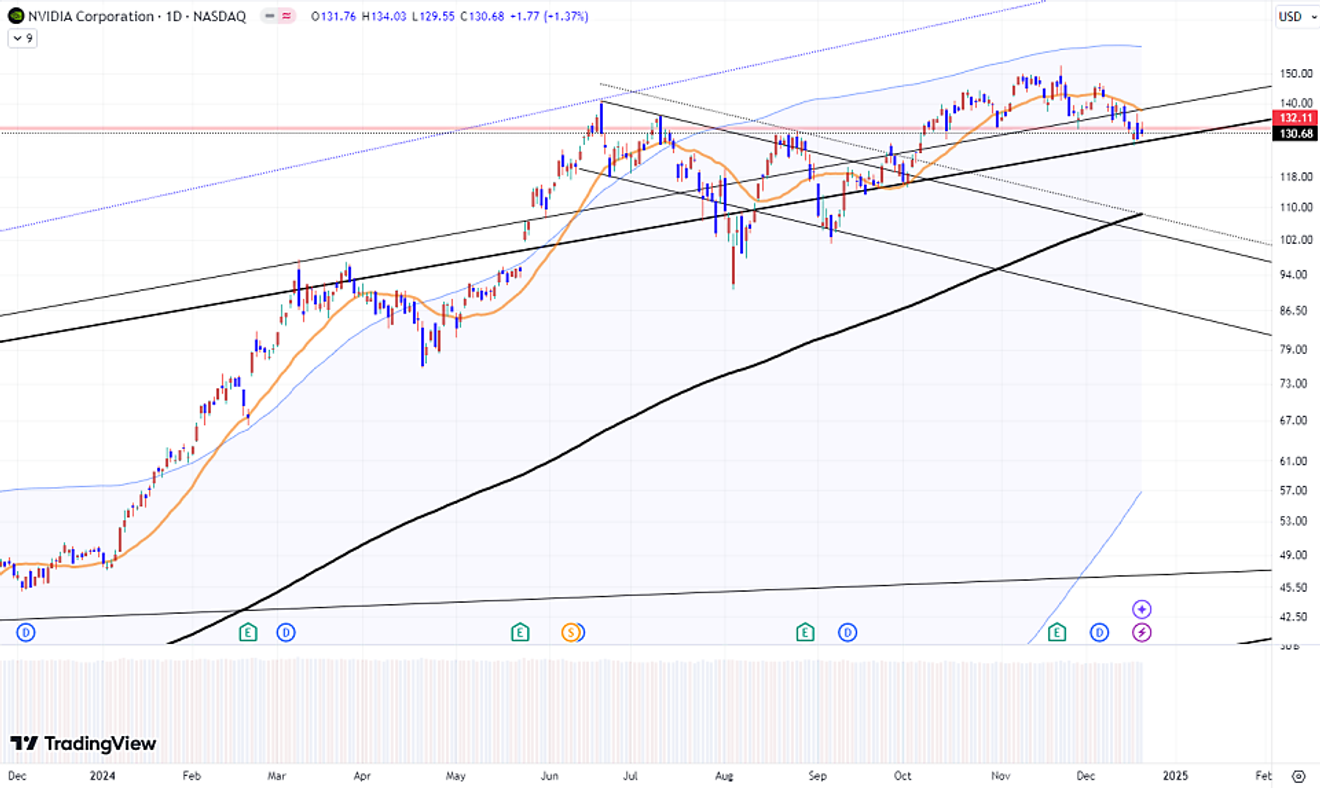Click the purple star news marker

point(1142,609)
